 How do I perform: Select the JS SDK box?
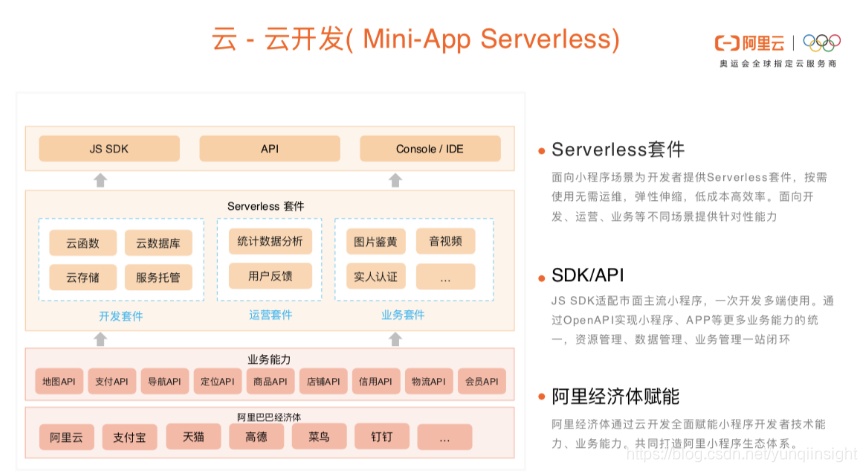109,149
